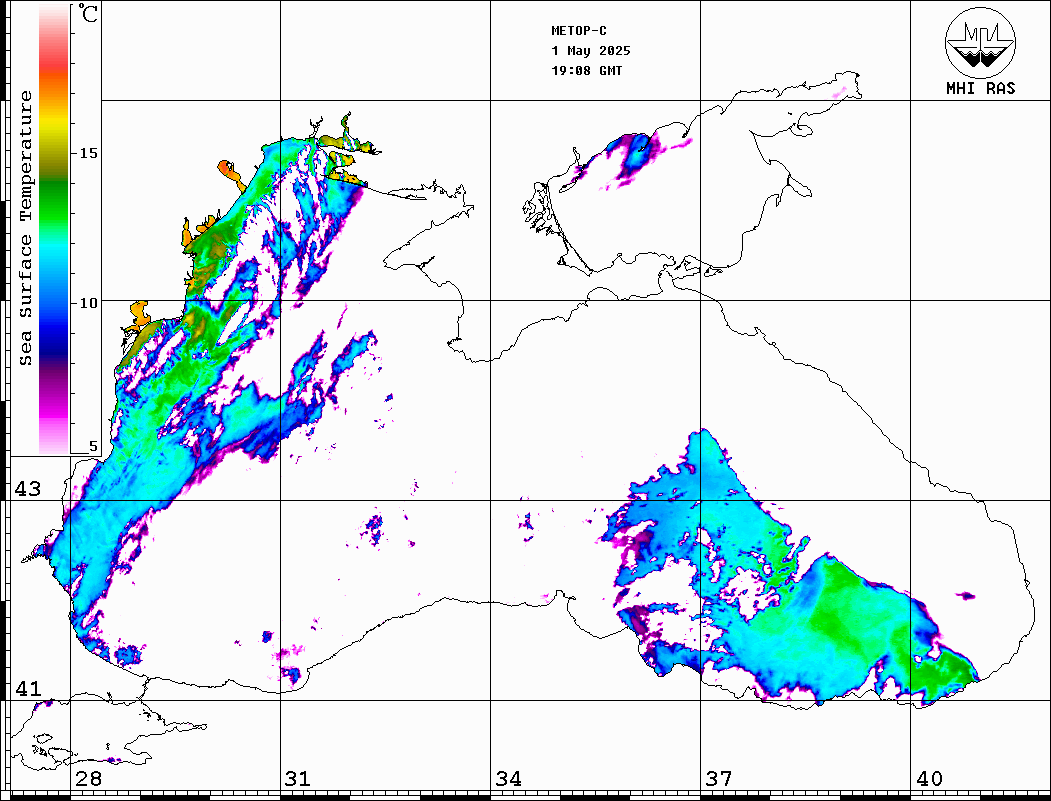Select the METOP-C satellite title
1051x801 pixels.
[x=579, y=31]
